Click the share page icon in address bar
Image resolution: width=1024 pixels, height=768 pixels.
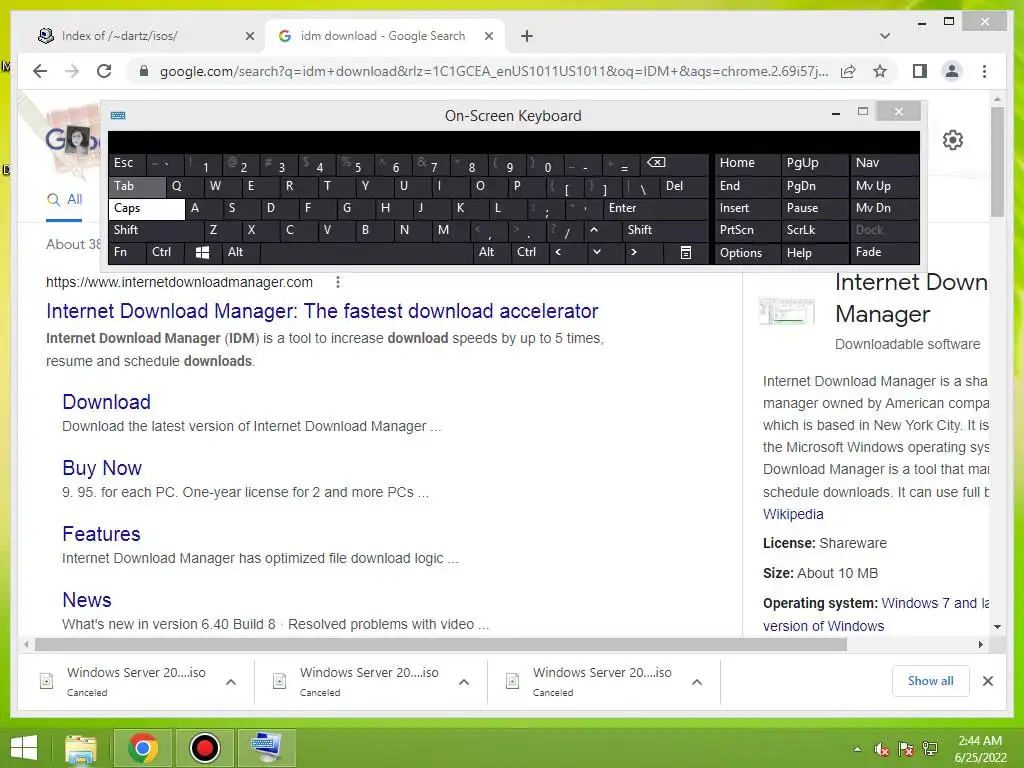848,71
